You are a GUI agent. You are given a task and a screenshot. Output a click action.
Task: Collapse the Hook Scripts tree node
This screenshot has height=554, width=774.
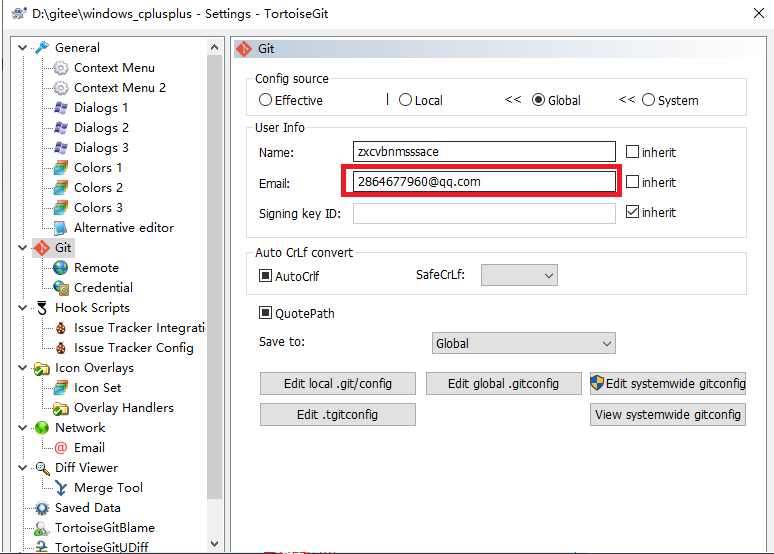(x=22, y=308)
